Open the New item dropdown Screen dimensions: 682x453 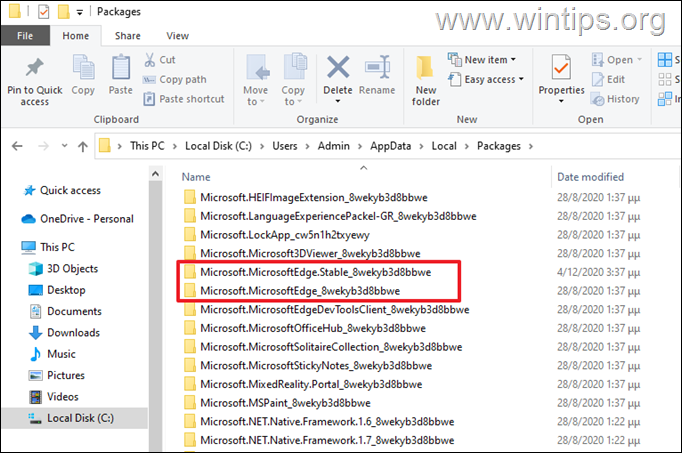point(481,60)
